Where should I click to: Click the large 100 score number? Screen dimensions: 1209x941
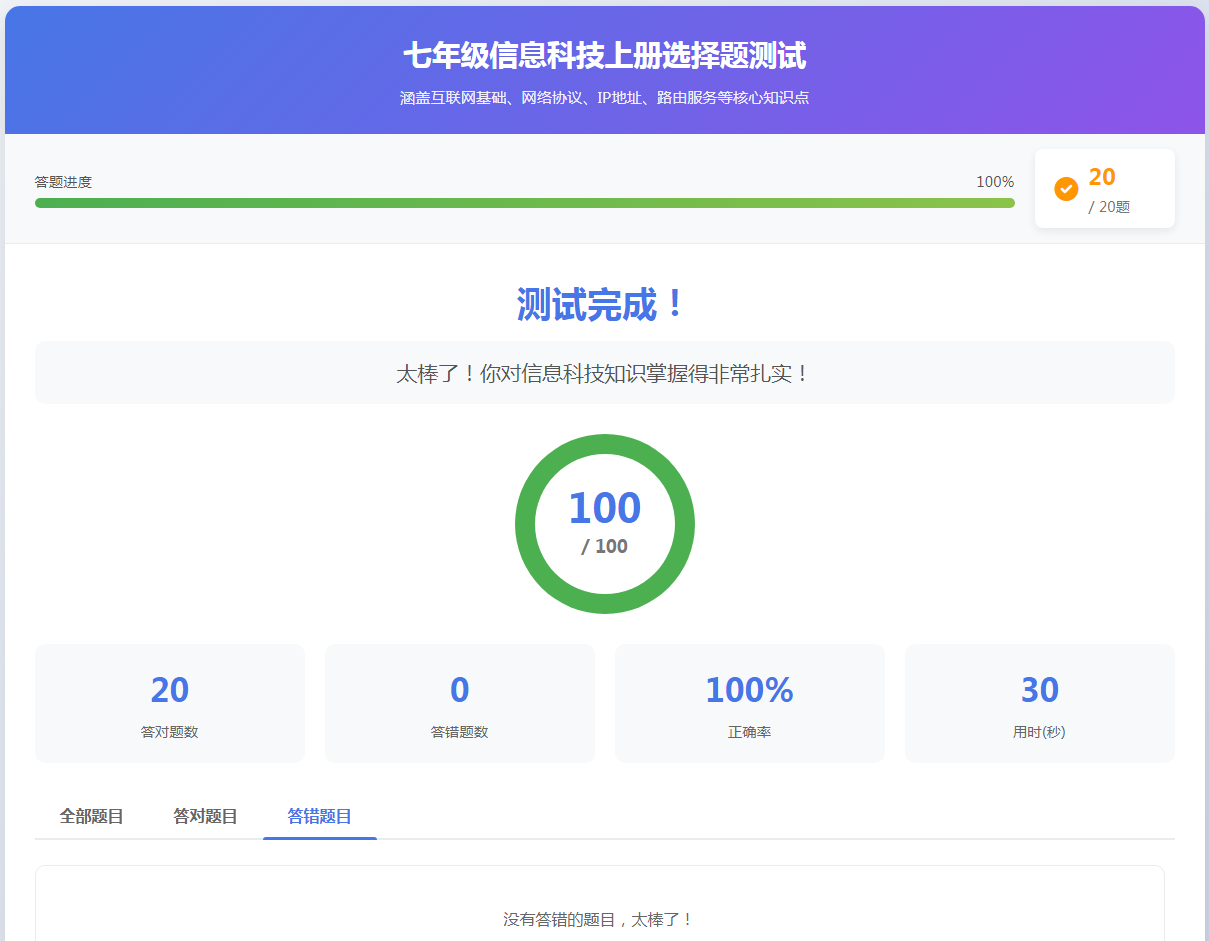point(604,508)
